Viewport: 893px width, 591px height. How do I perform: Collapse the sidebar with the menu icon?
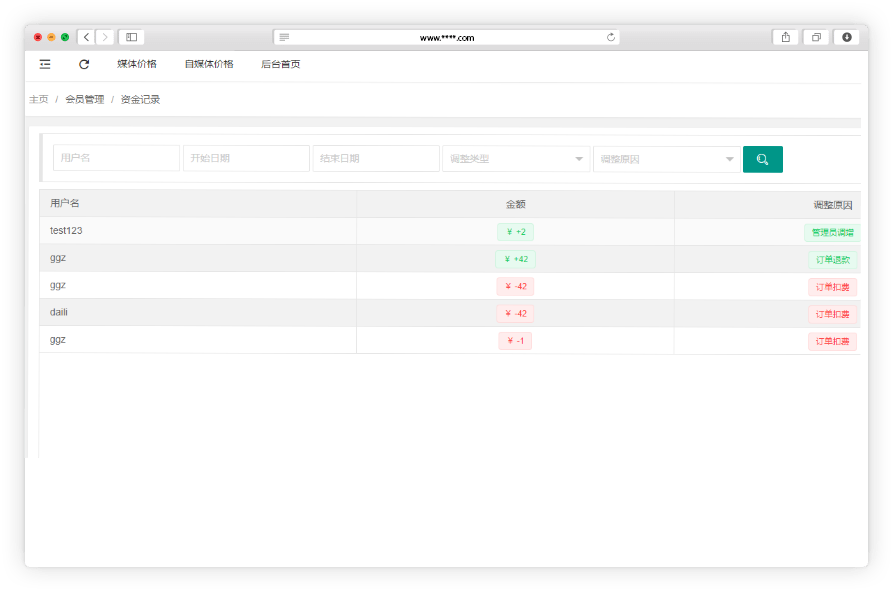(x=45, y=64)
